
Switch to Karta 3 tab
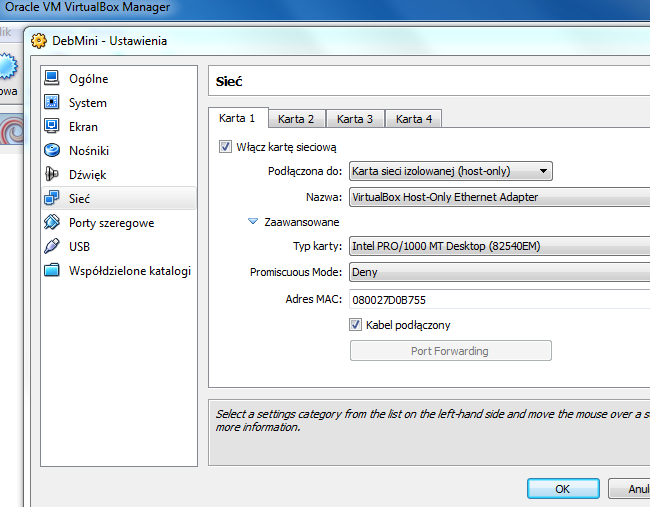[356, 119]
